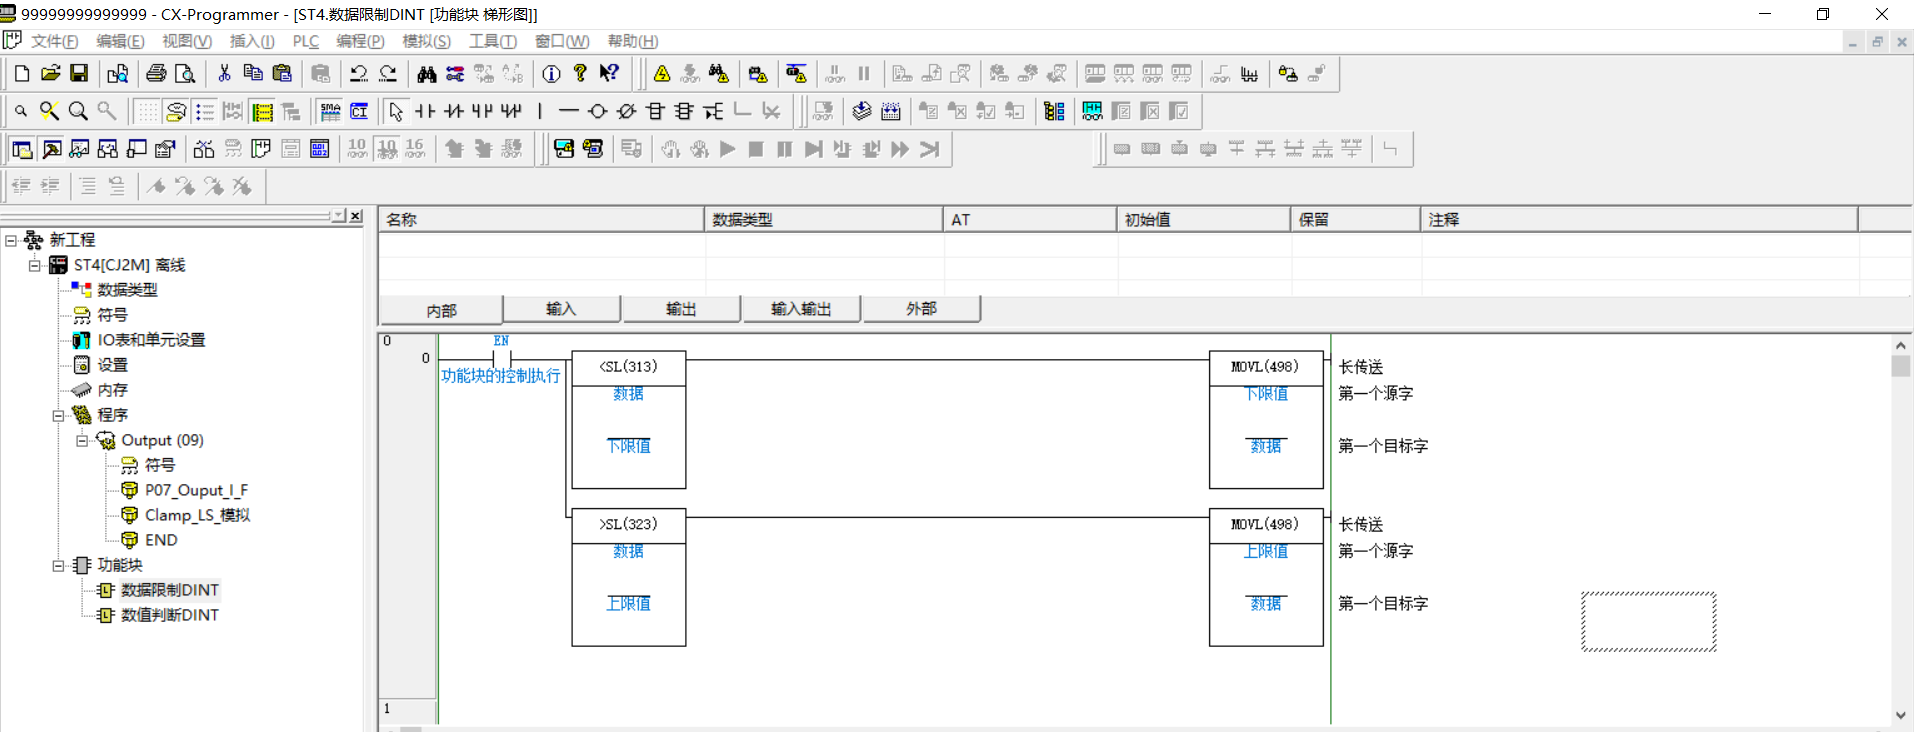Open the Find binoculars tool
Screen dimensions: 1914x732
[427, 74]
